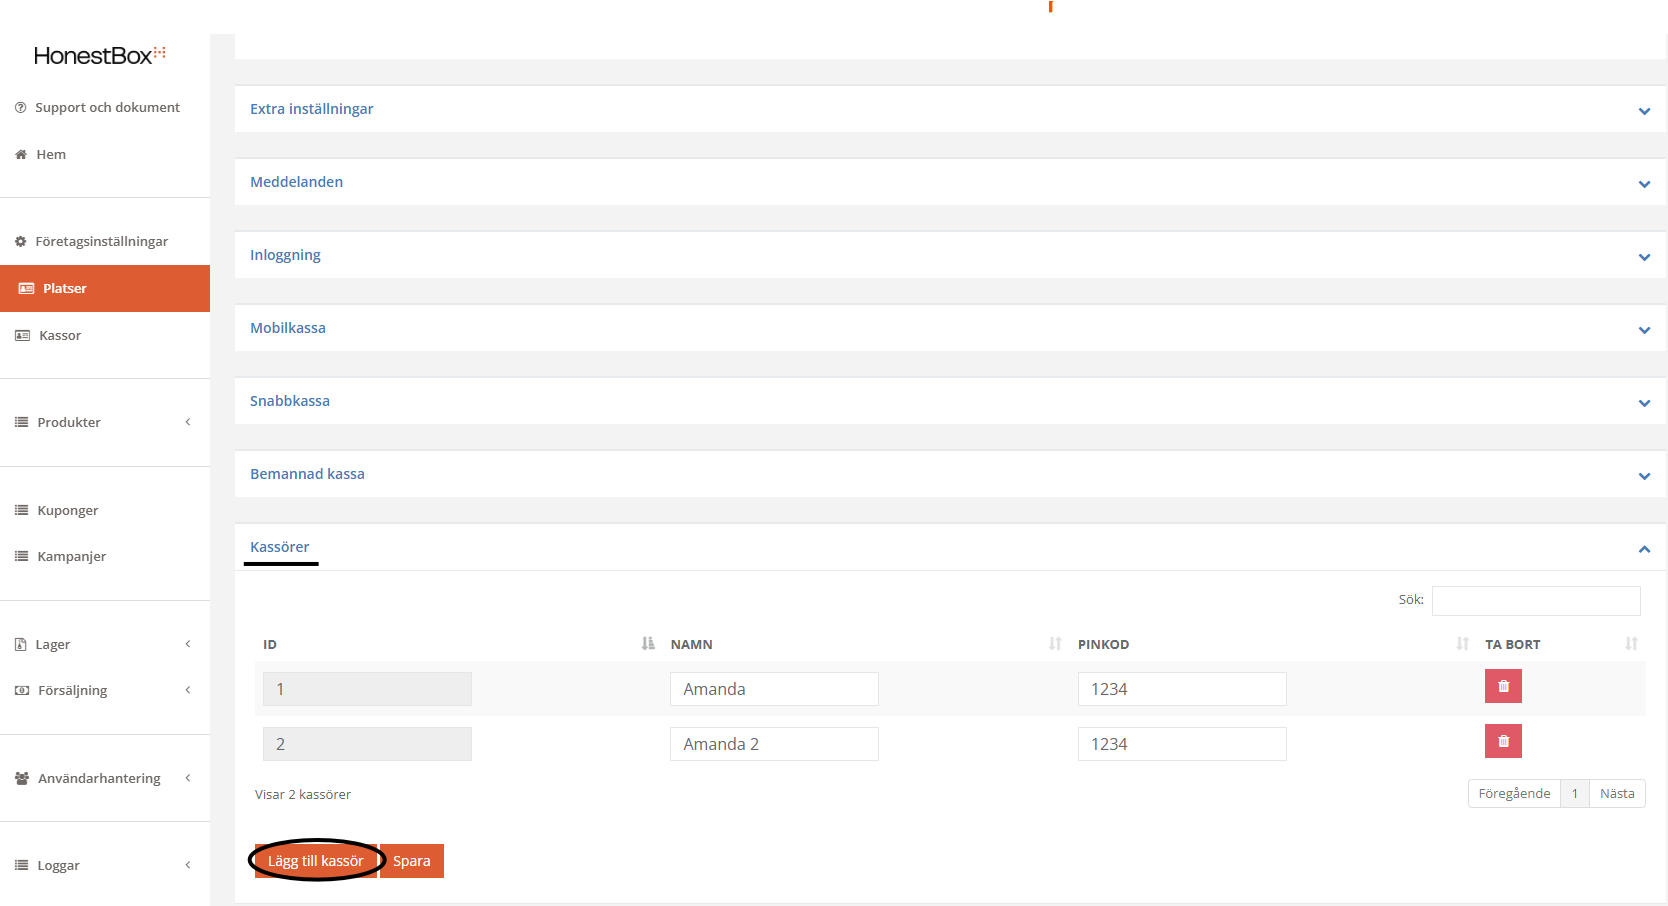Go to Kassor in sidebar
This screenshot has height=906, width=1668.
click(x=60, y=336)
